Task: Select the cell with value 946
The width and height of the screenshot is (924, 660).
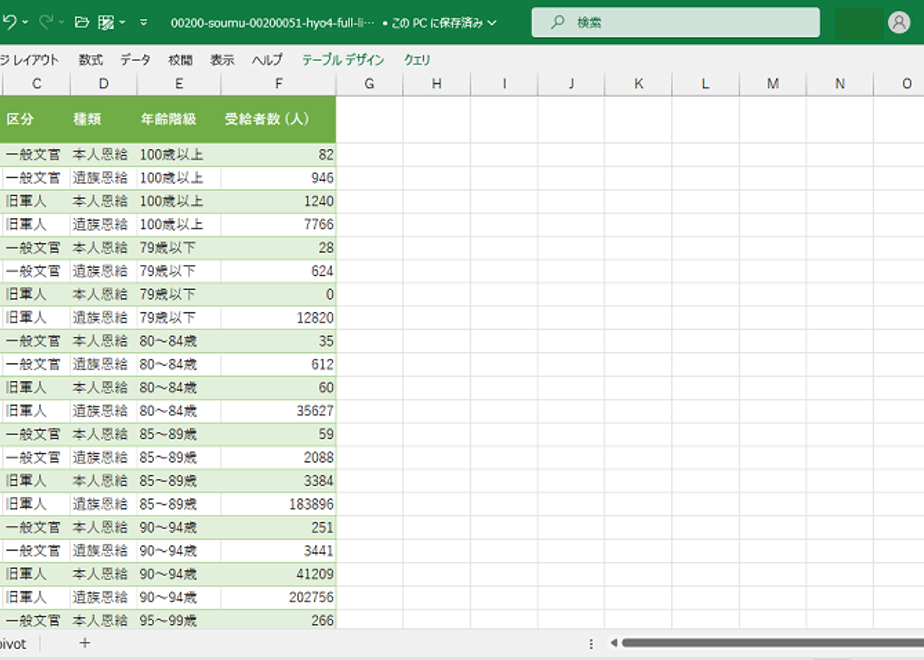Action: click(x=278, y=178)
